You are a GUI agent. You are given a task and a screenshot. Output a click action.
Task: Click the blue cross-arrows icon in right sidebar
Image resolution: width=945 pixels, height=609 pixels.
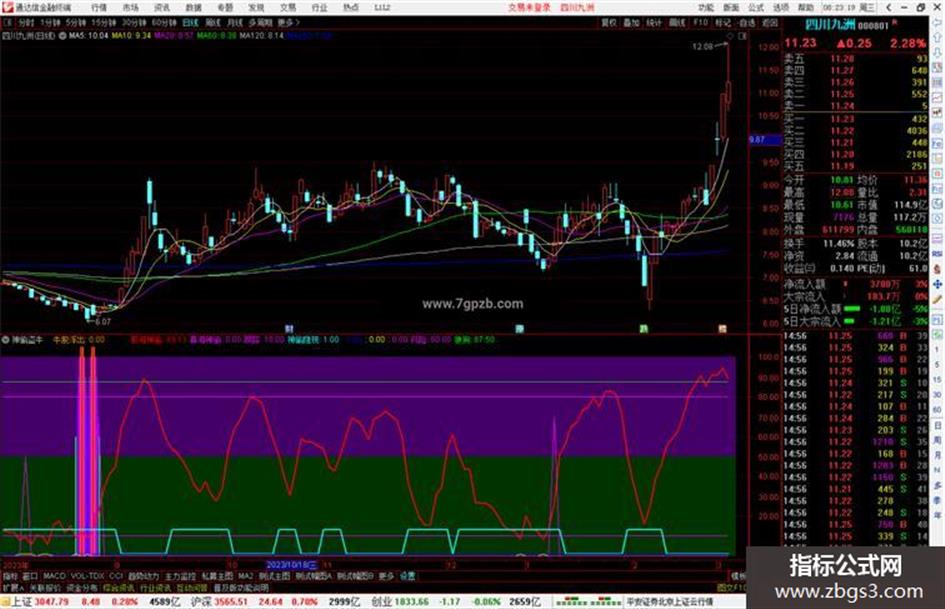[937, 284]
